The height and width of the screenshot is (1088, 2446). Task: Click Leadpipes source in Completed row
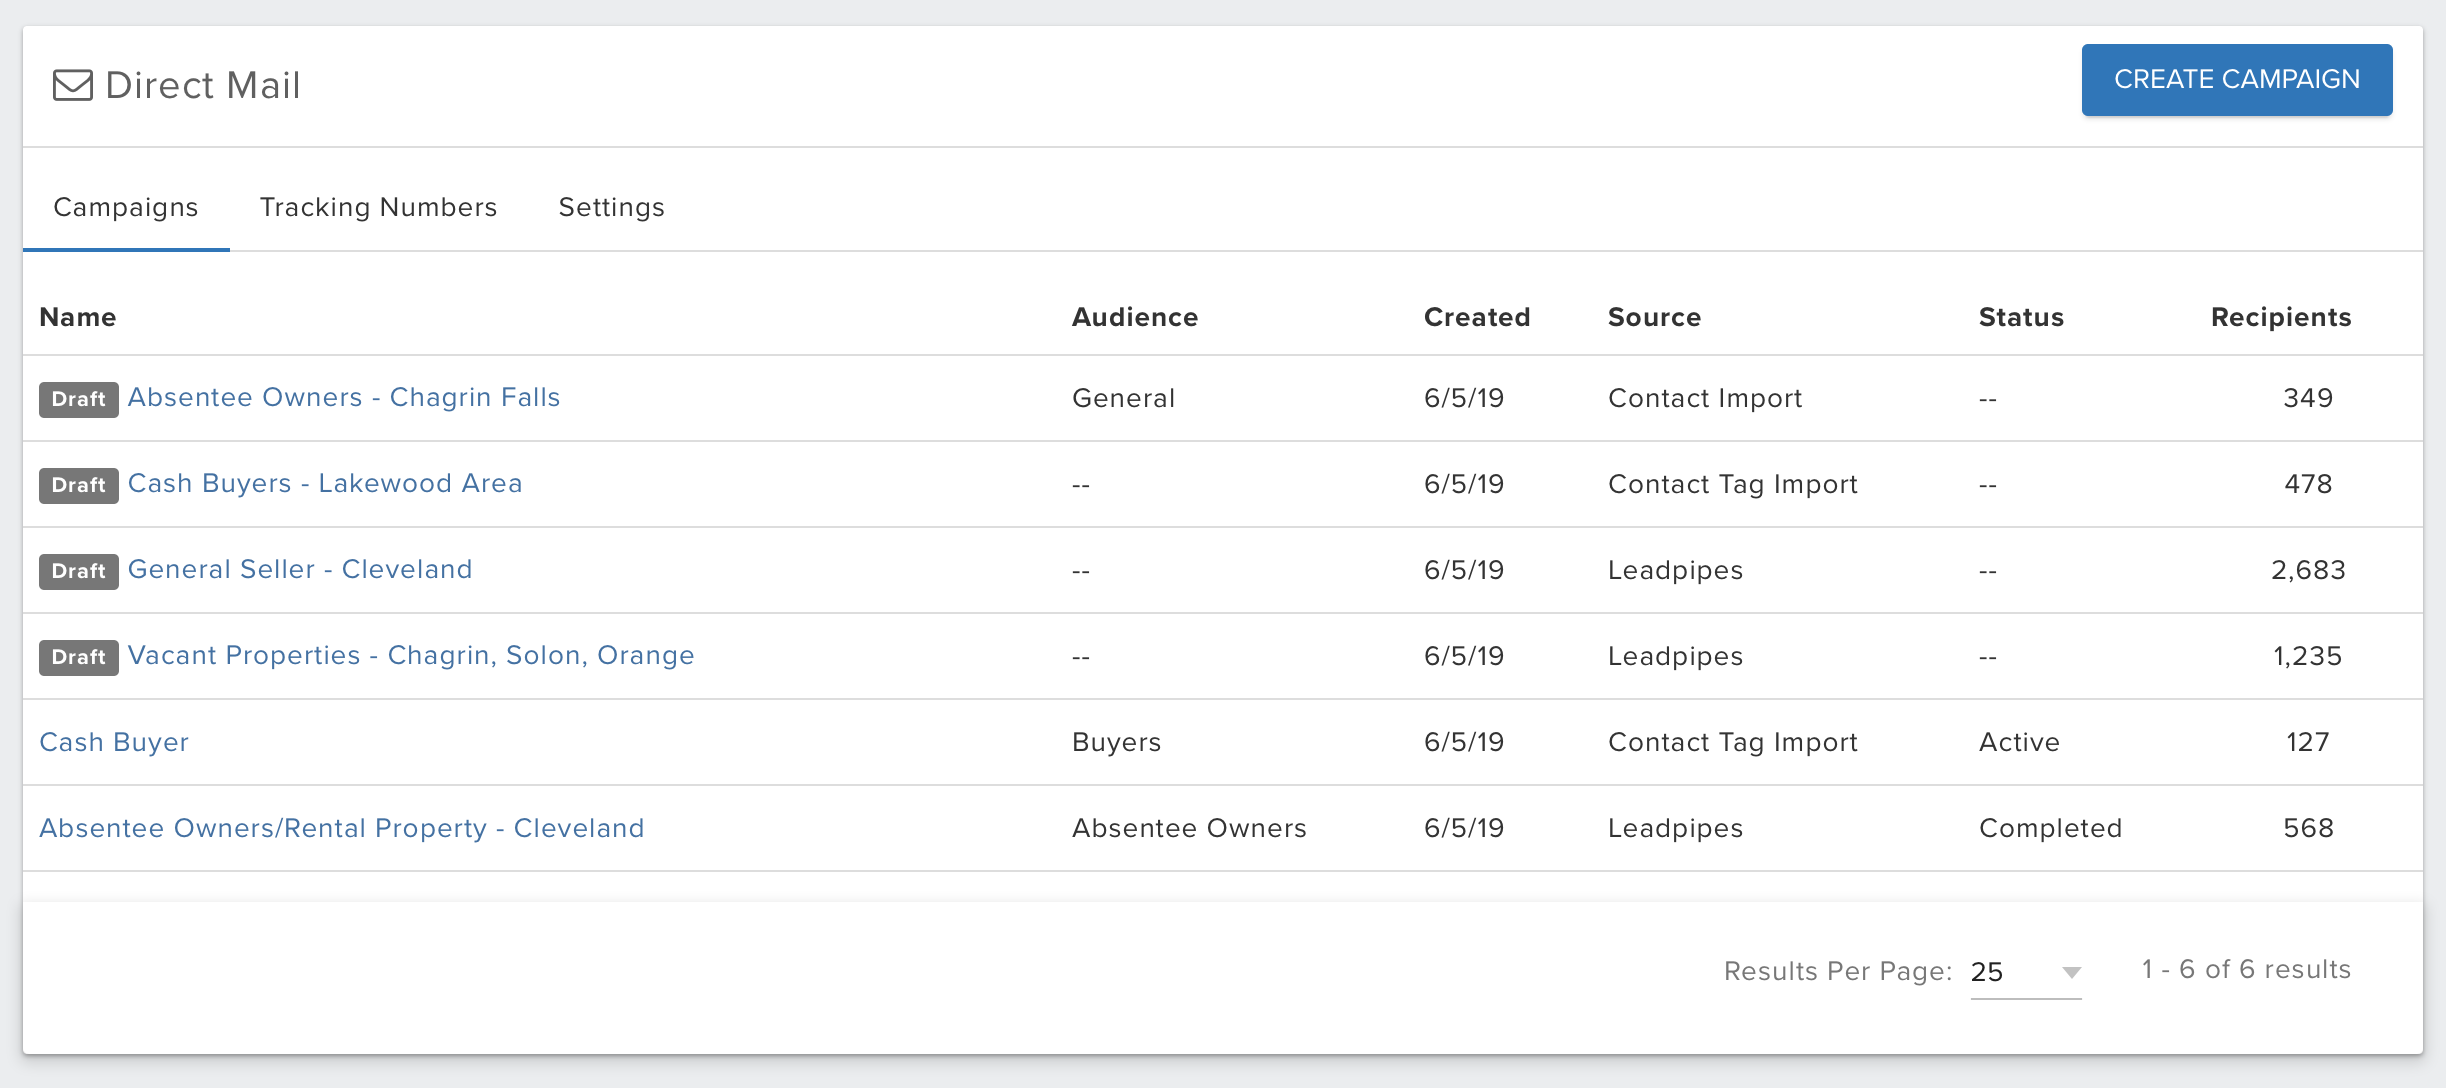(x=1675, y=828)
